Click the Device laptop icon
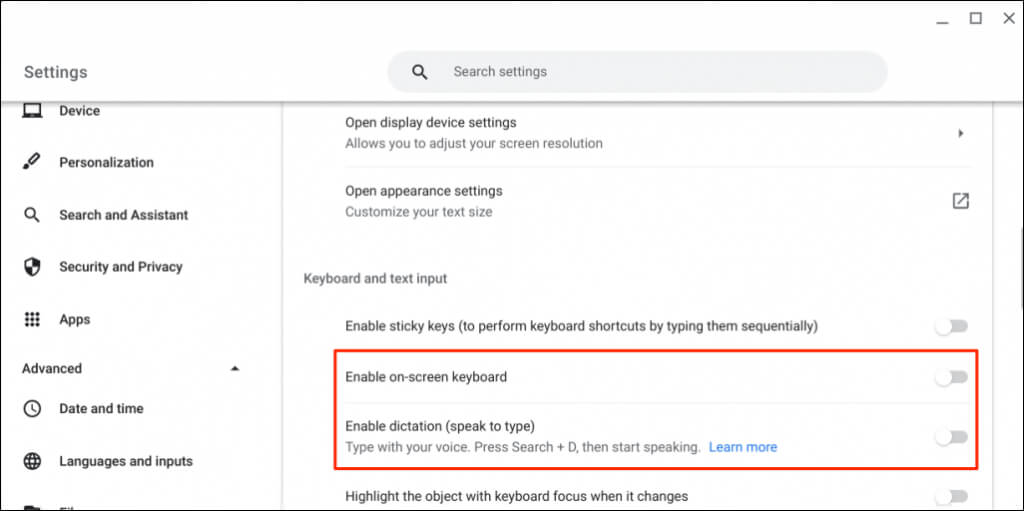 32,111
